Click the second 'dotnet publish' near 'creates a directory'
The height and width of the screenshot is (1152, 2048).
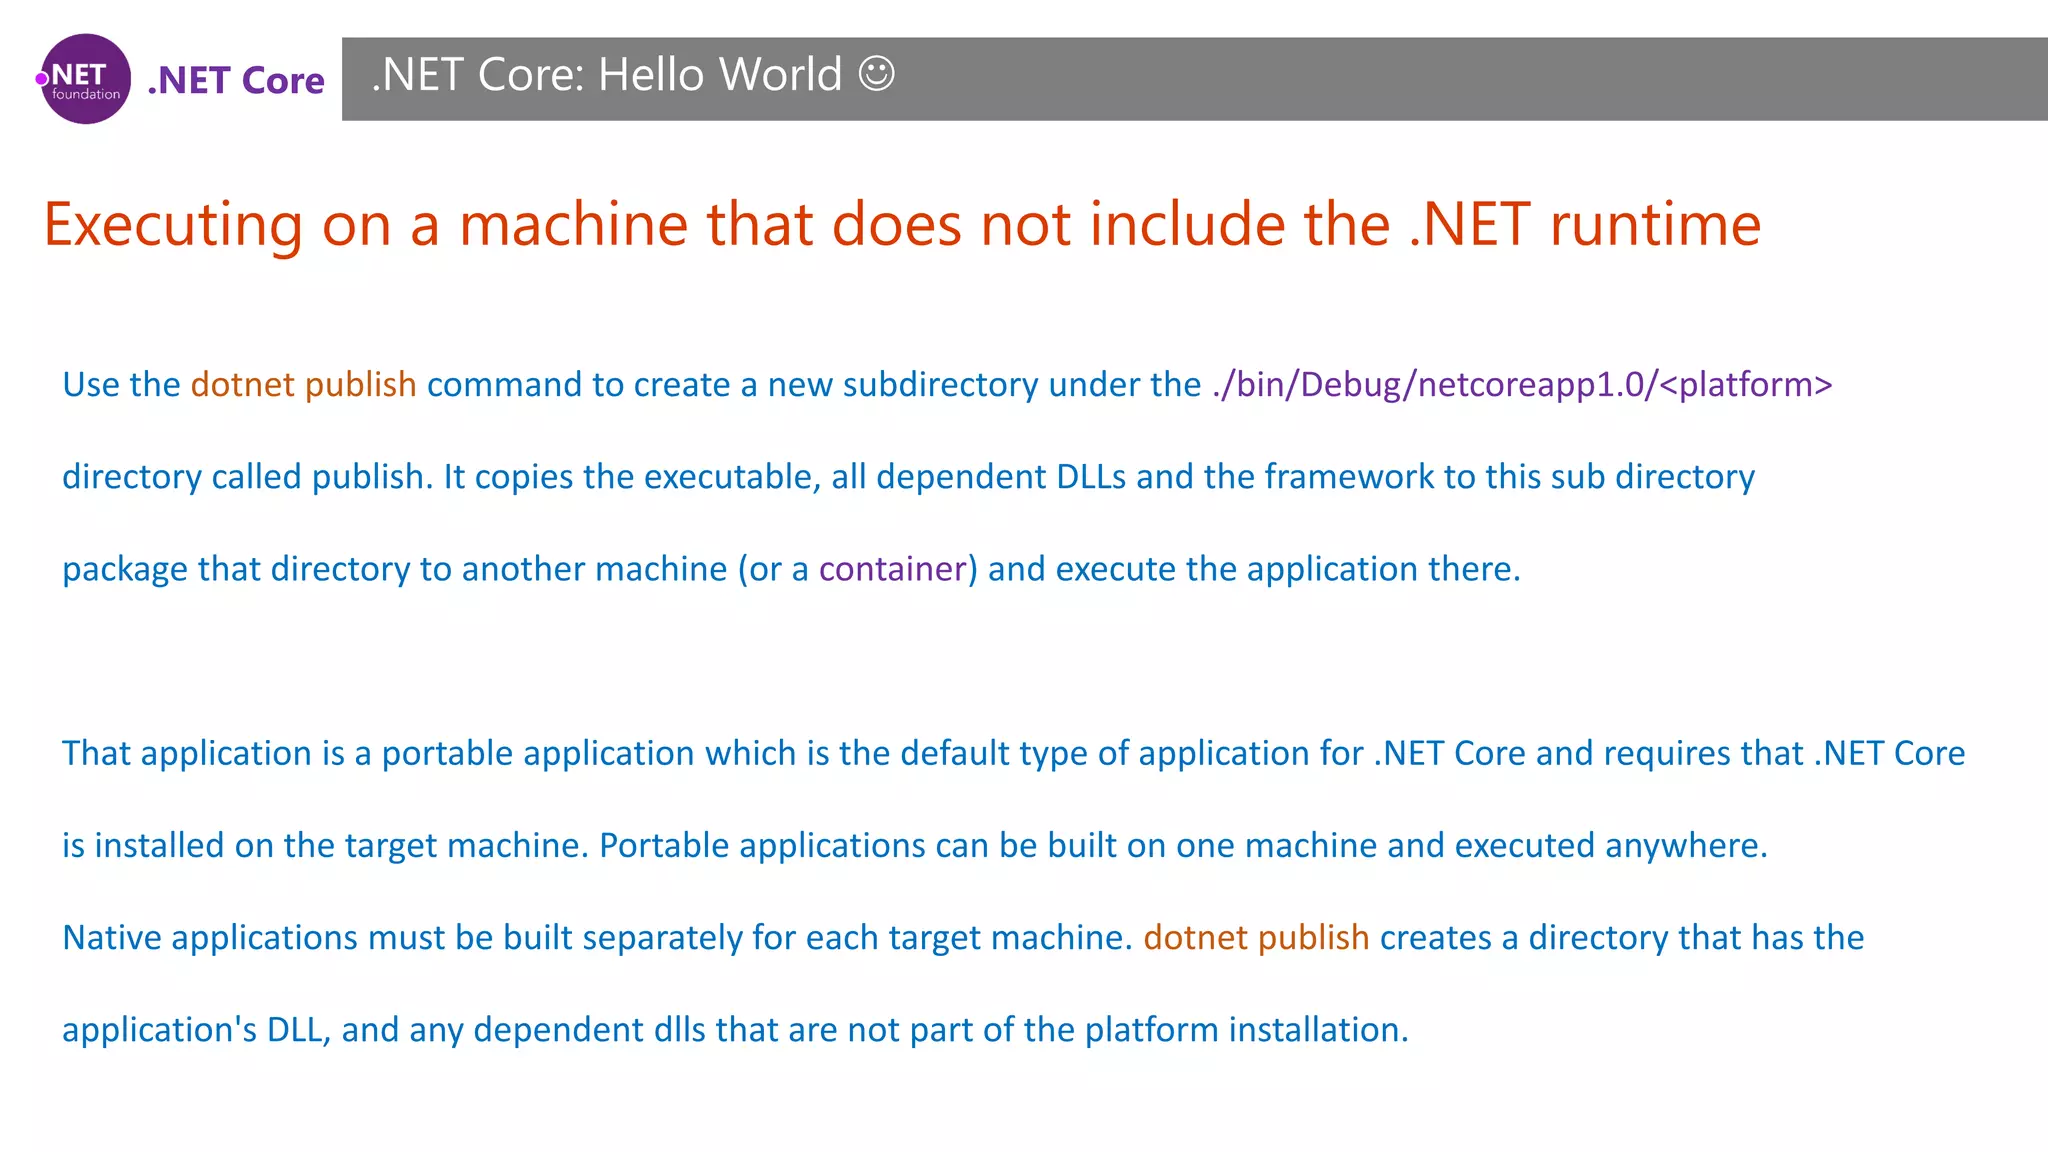1256,938
